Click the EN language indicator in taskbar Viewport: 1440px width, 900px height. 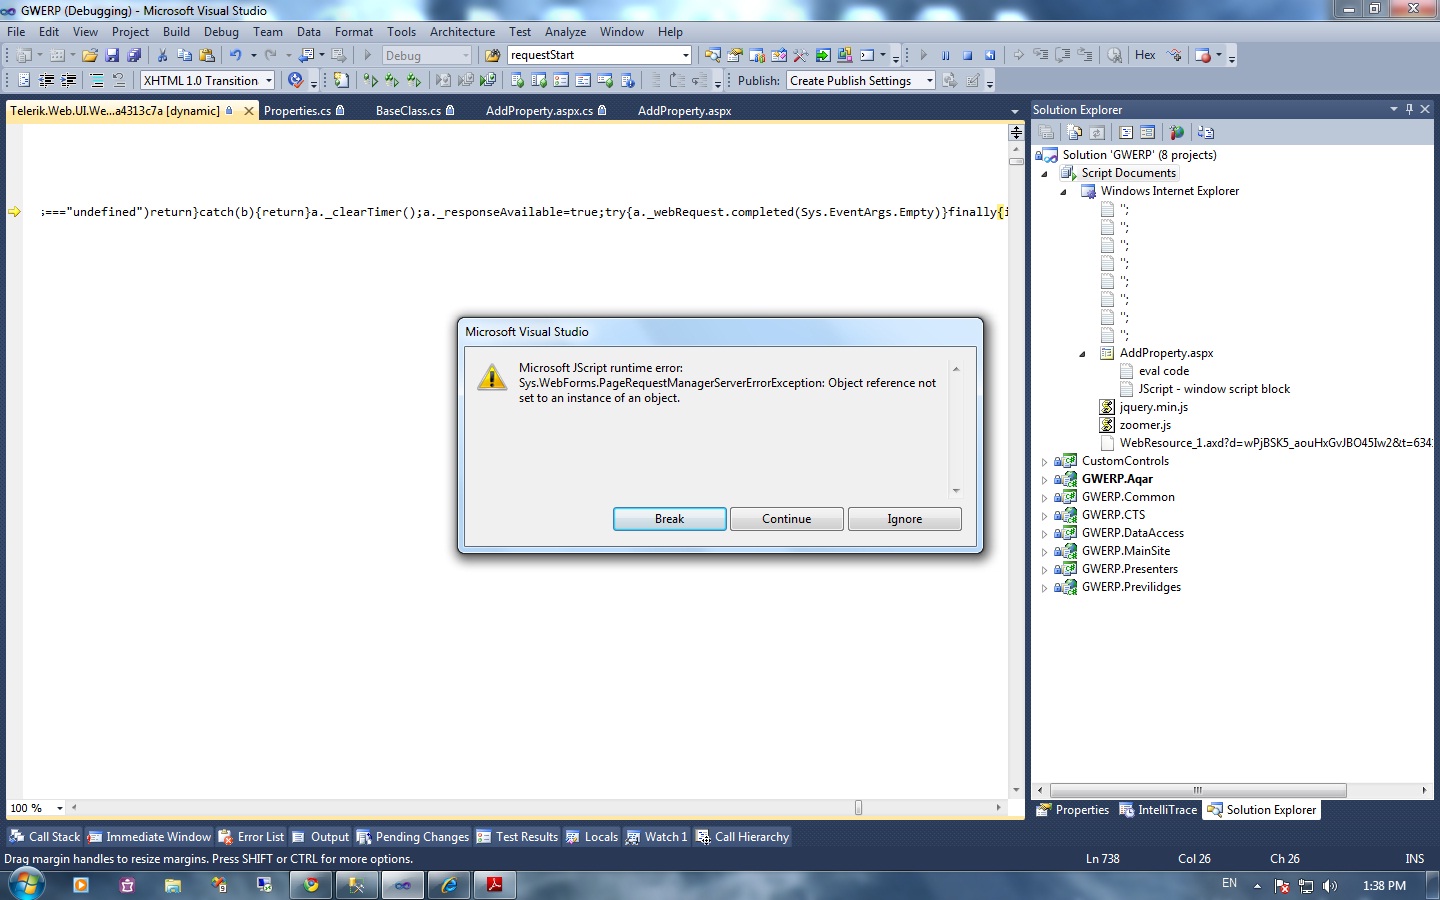click(1229, 884)
